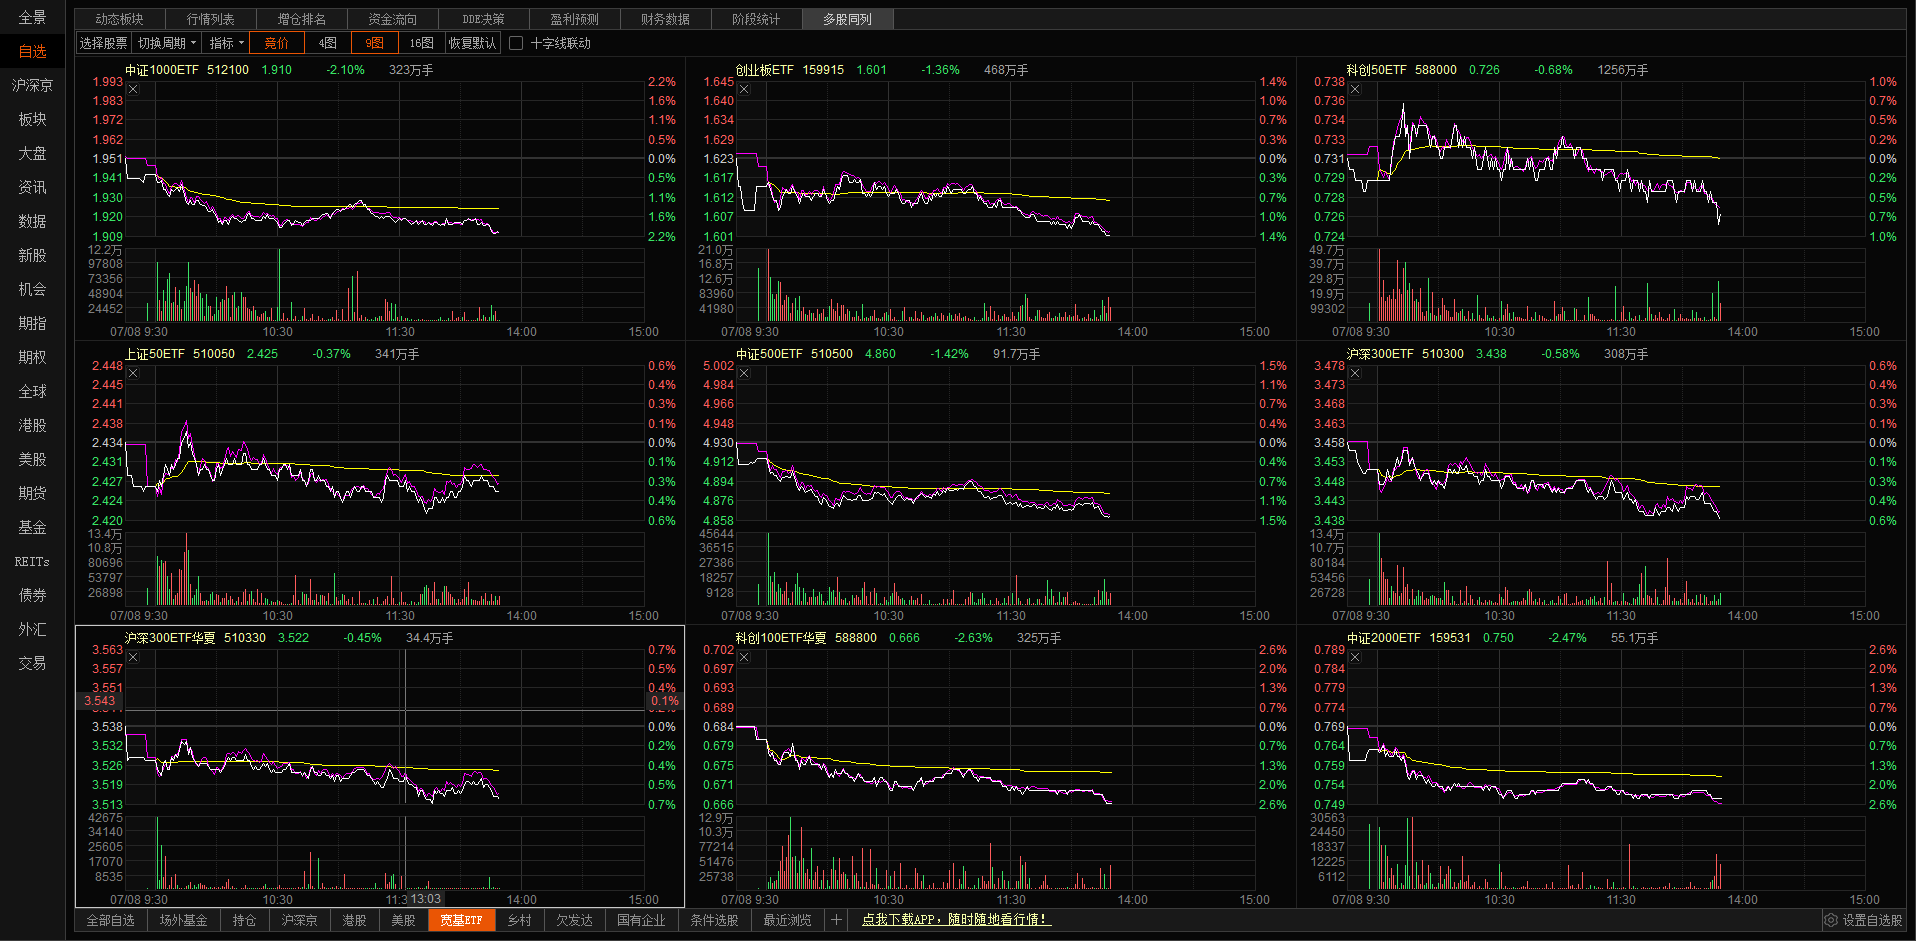Open 全球 in the sidebar
The image size is (1916, 941).
(x=32, y=391)
